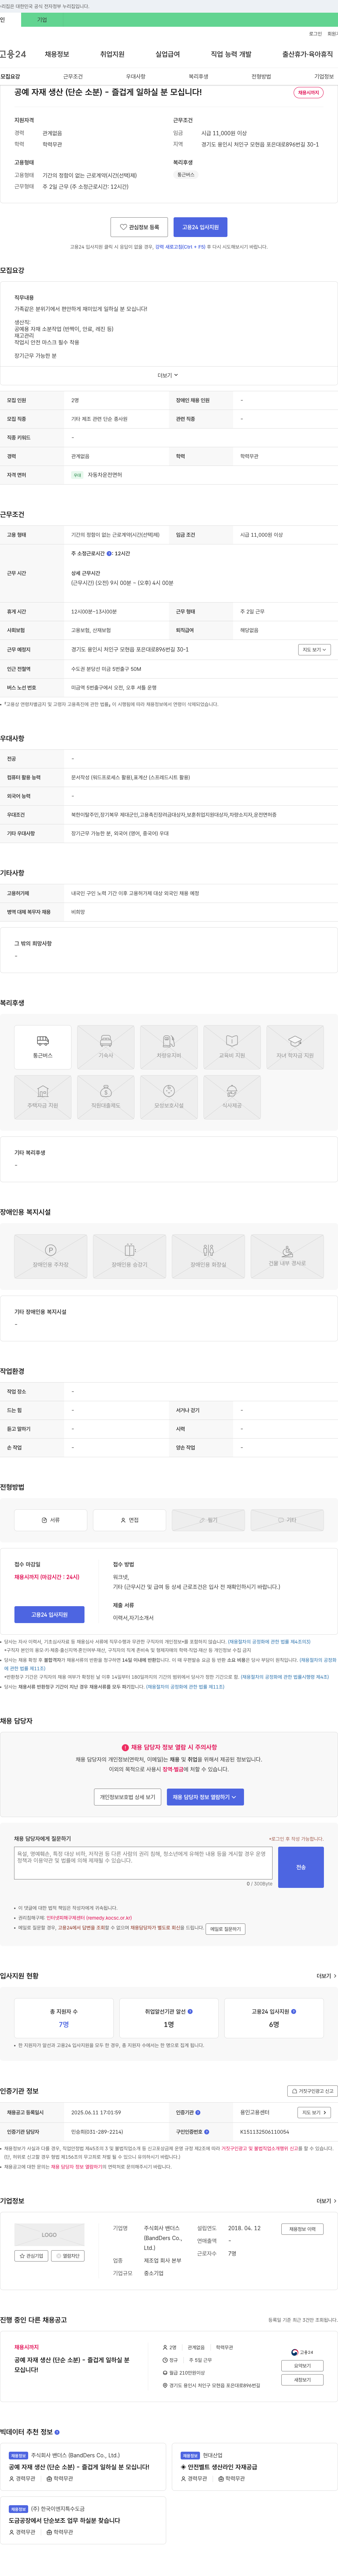
Task: Select the 면접 screening method
Action: point(130,1520)
